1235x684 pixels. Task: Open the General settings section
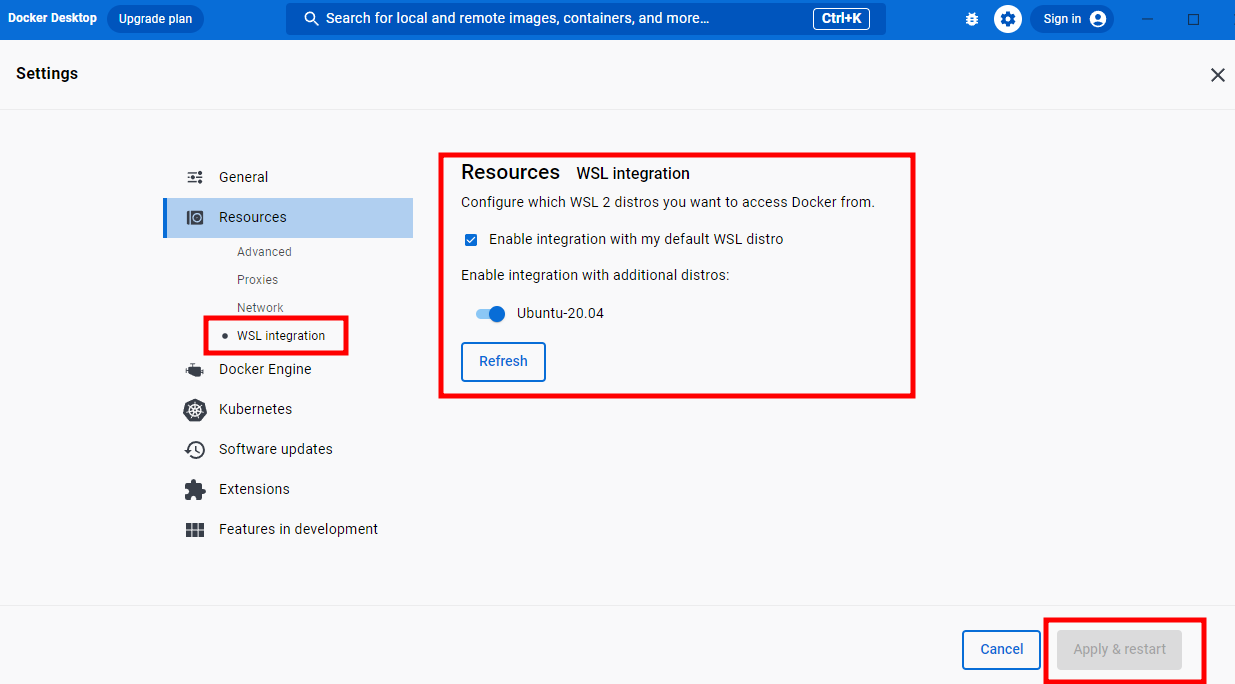288,177
